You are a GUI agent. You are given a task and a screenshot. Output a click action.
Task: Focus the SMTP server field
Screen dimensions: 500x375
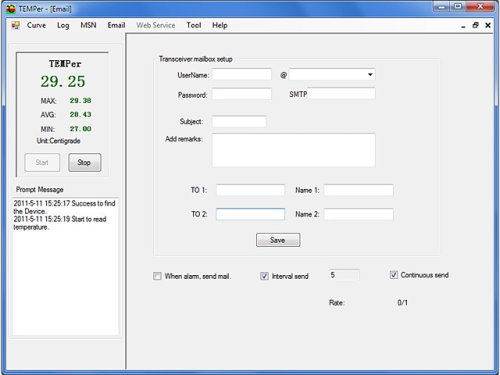341,94
